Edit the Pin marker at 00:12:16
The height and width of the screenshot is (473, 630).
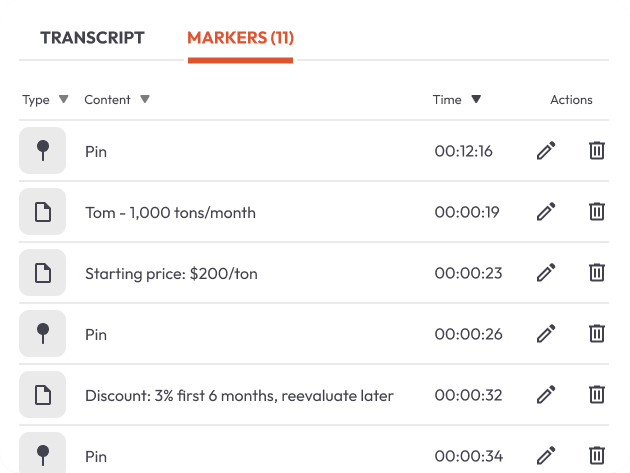pos(546,151)
